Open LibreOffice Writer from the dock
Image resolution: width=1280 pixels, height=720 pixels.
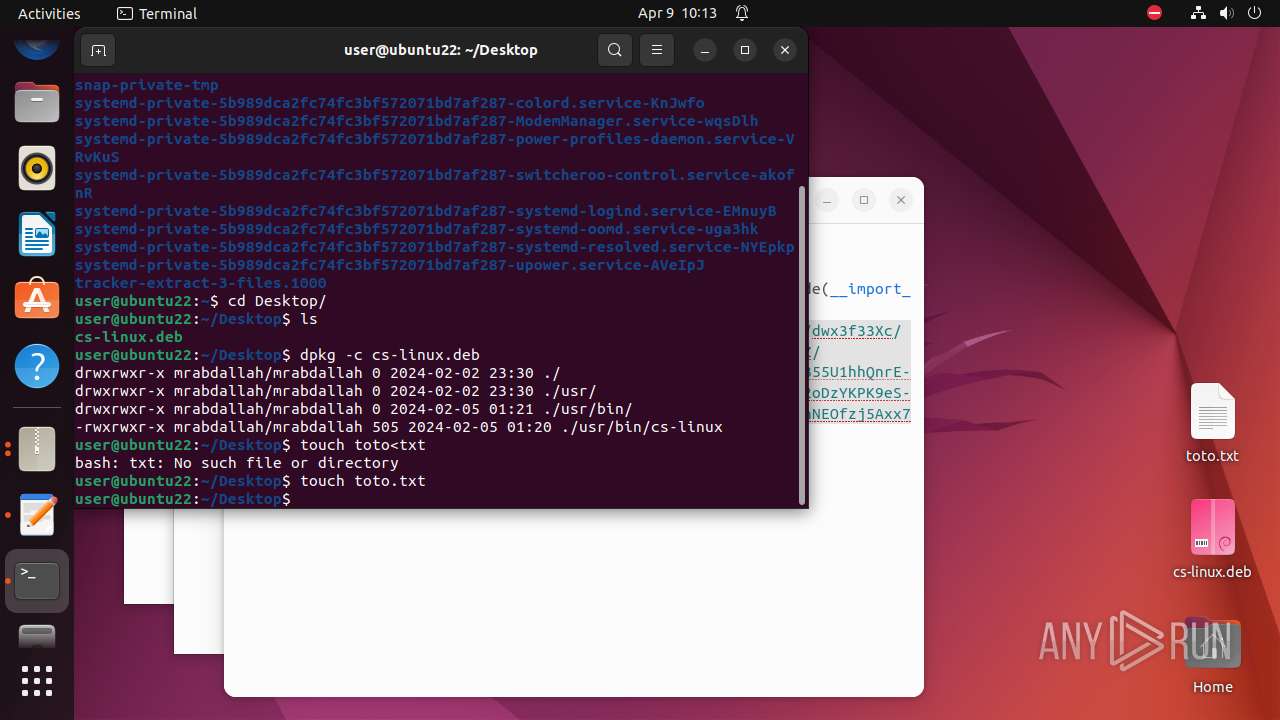point(37,234)
